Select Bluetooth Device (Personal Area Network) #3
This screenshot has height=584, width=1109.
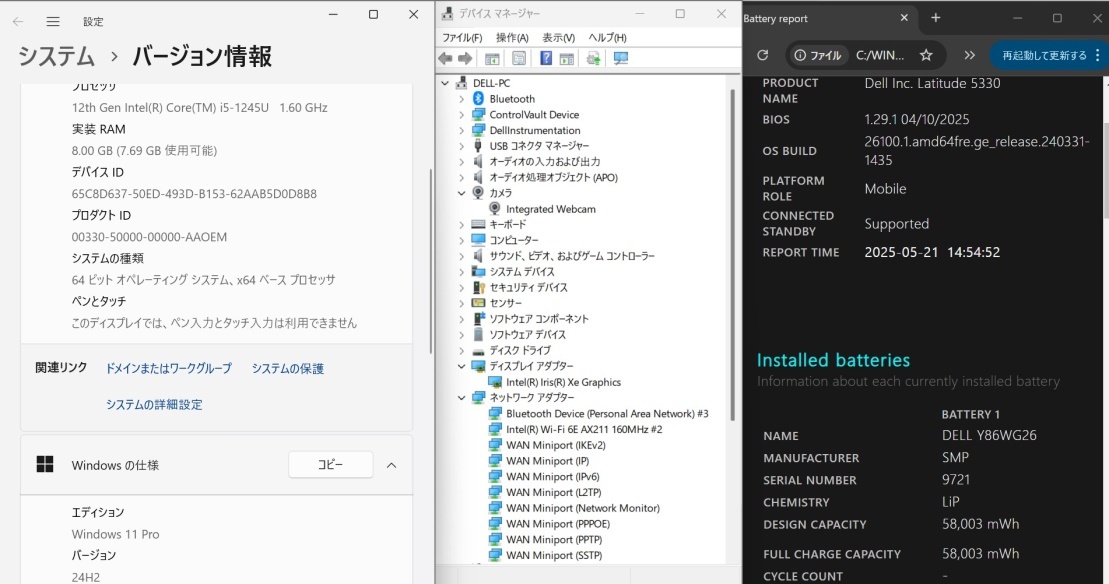click(607, 414)
